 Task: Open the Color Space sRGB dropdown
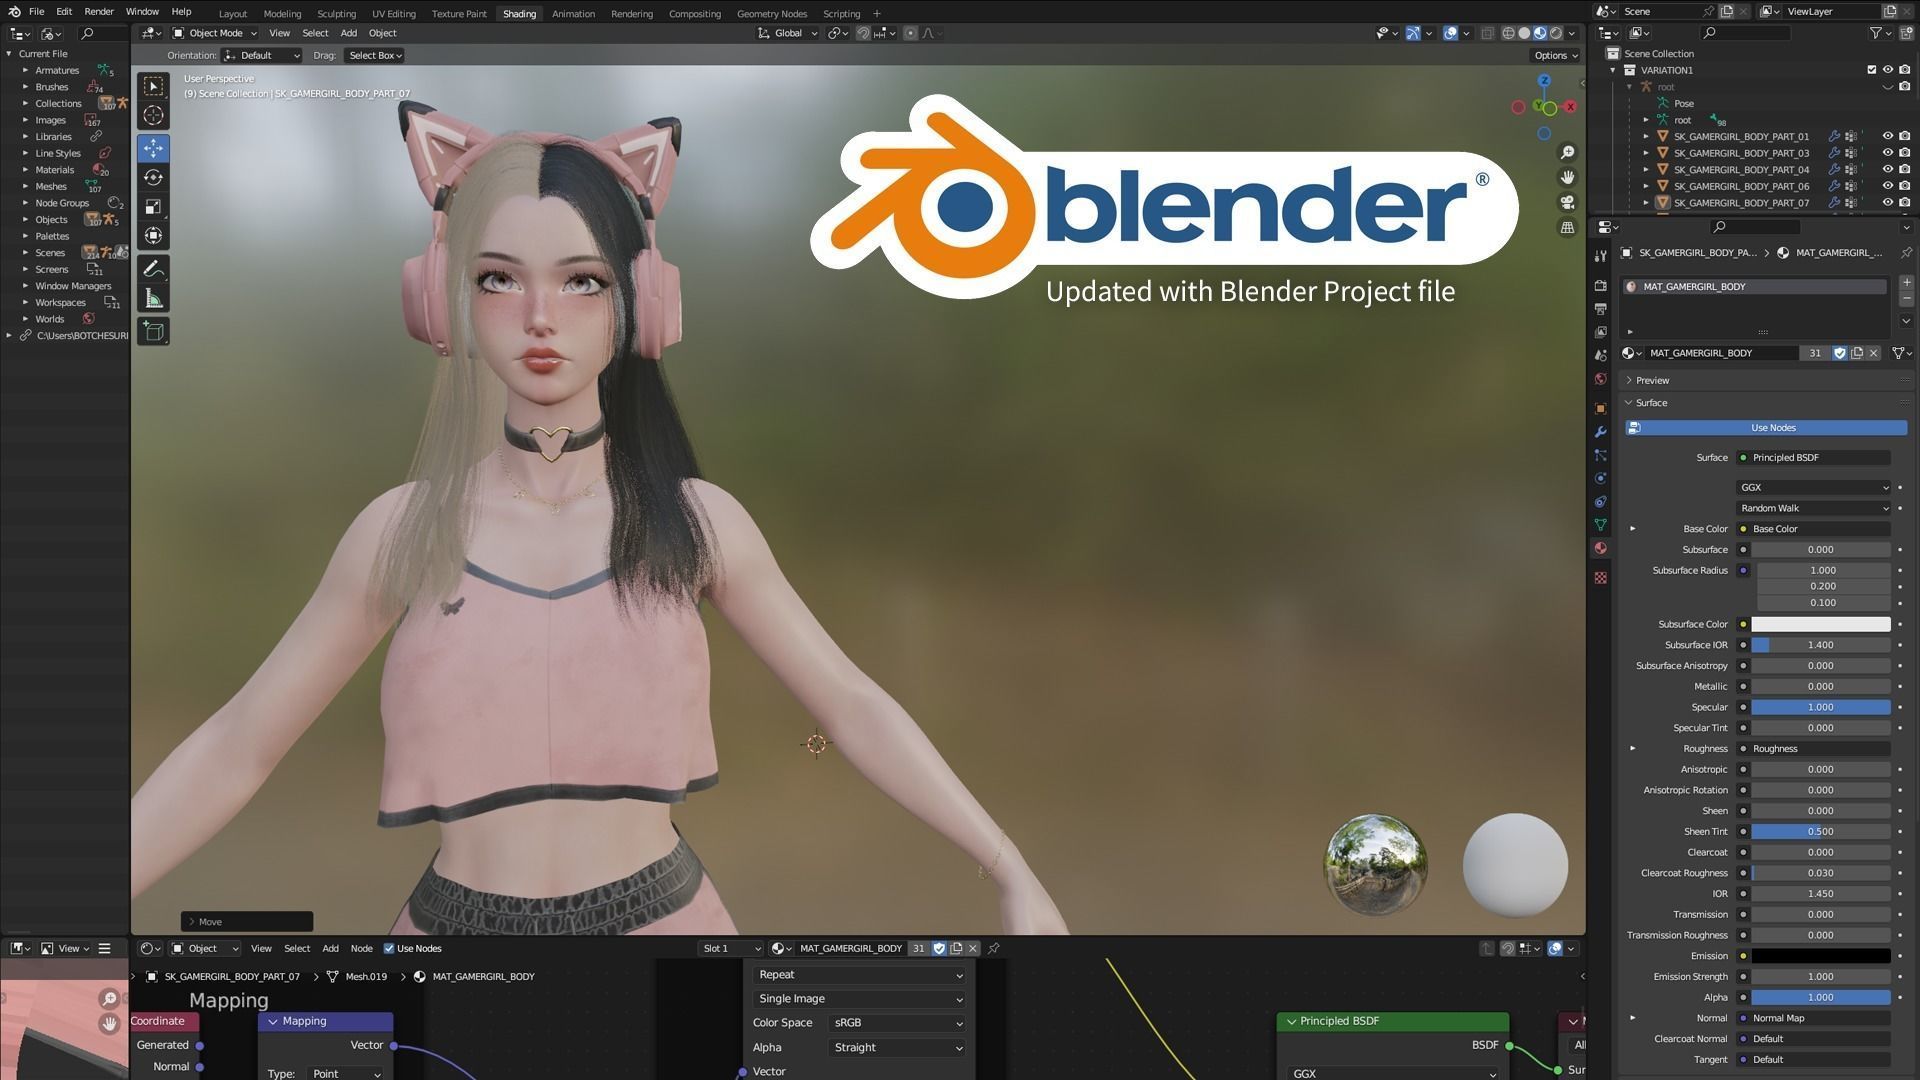pyautogui.click(x=897, y=1023)
